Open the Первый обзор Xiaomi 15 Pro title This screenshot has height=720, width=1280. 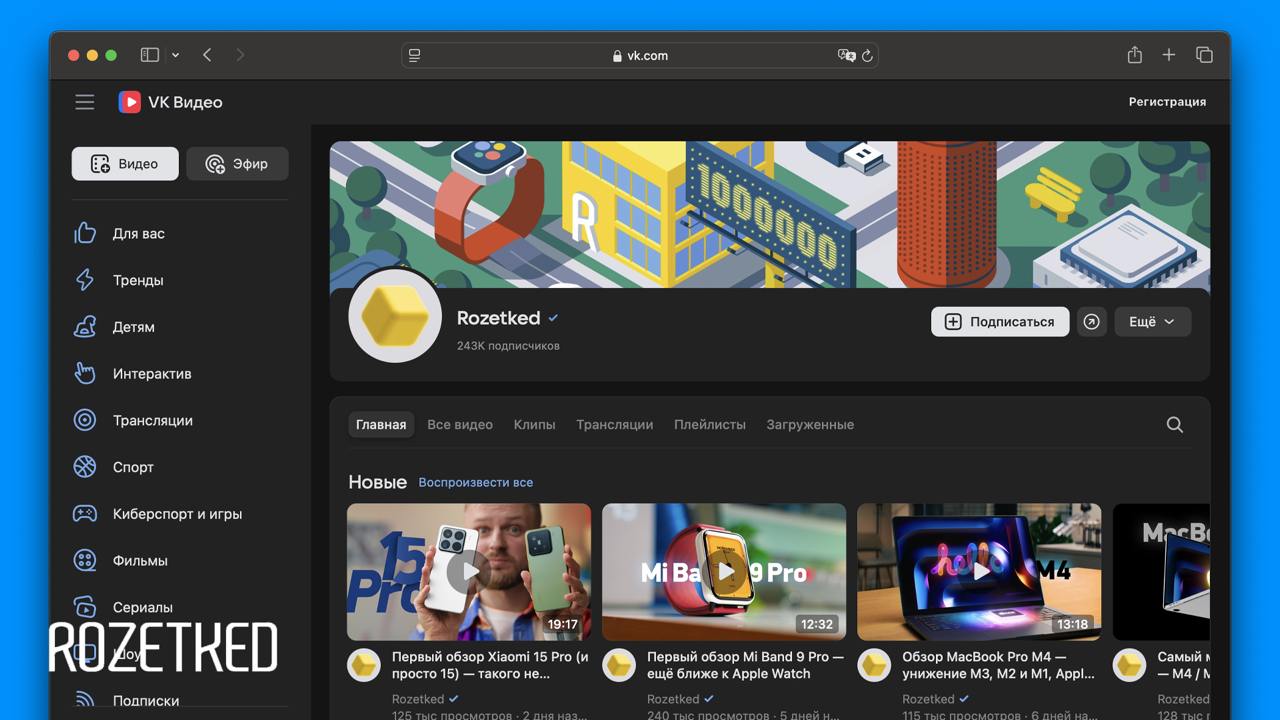click(490, 665)
